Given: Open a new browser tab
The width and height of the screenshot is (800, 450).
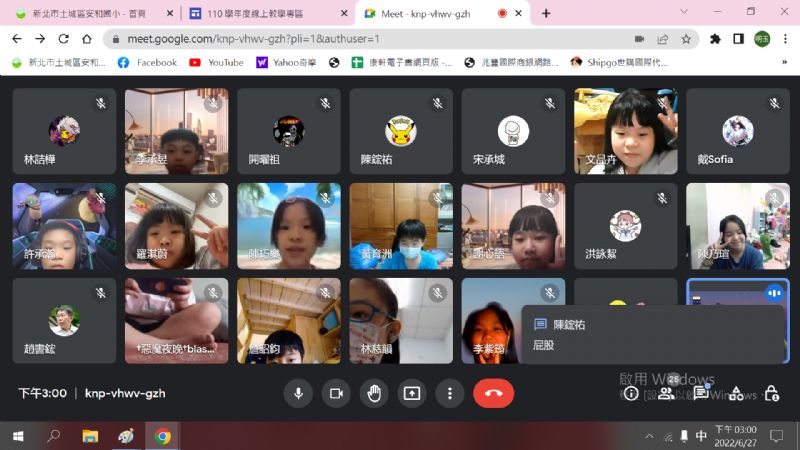Looking at the screenshot, I should click(x=546, y=13).
